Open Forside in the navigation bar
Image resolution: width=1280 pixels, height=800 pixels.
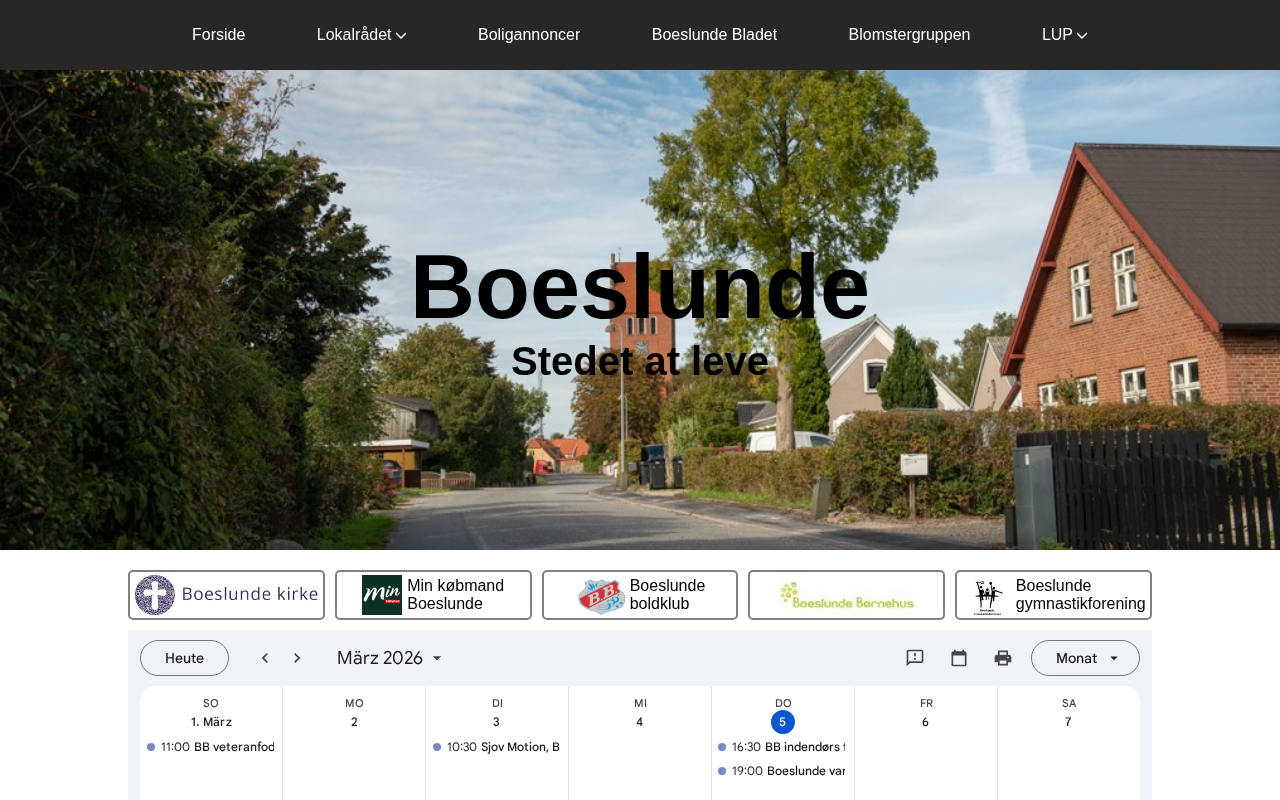218,35
